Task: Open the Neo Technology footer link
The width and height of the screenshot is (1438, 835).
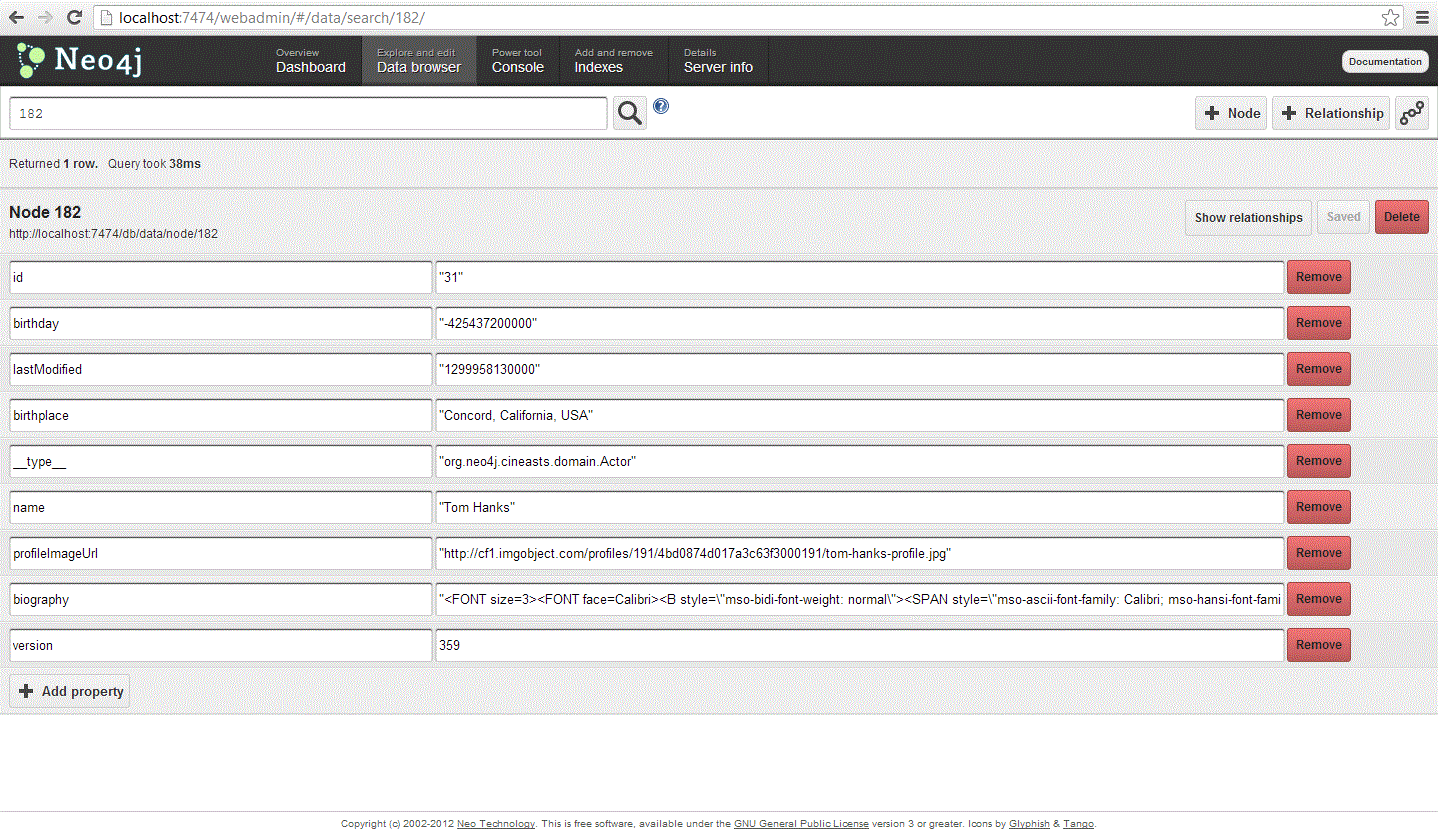Action: [x=495, y=824]
